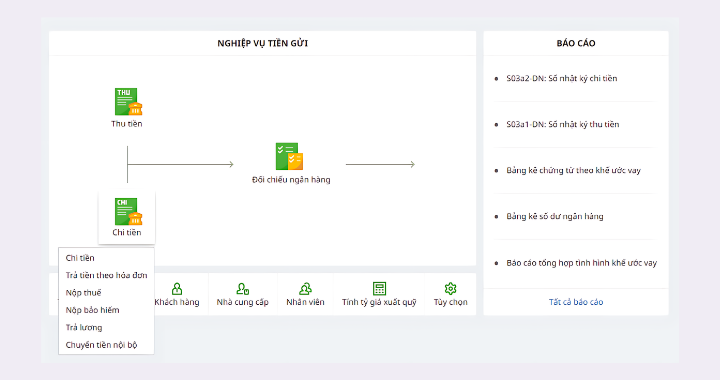Screen dimensions: 720x380
Task: Open the Tùy chọn gear icon
Action: (x=450, y=289)
